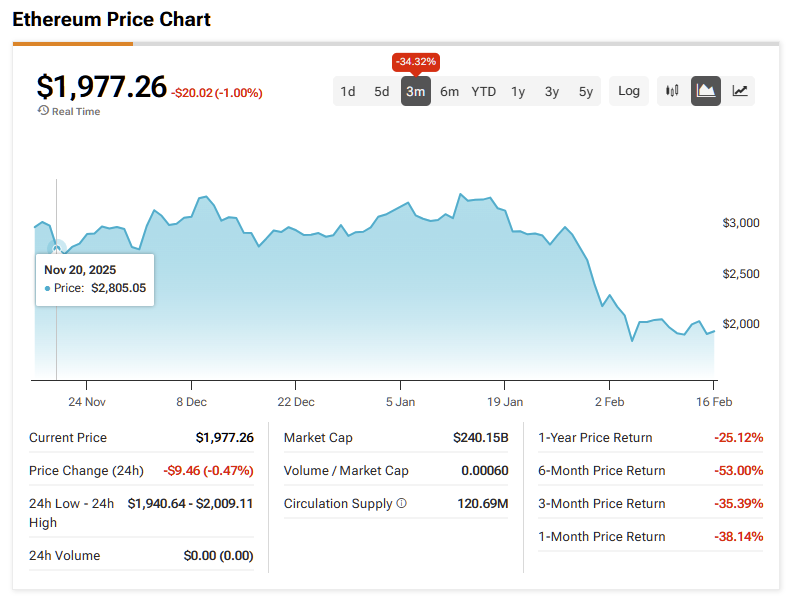
Task: Select the area chart icon
Action: pos(706,91)
